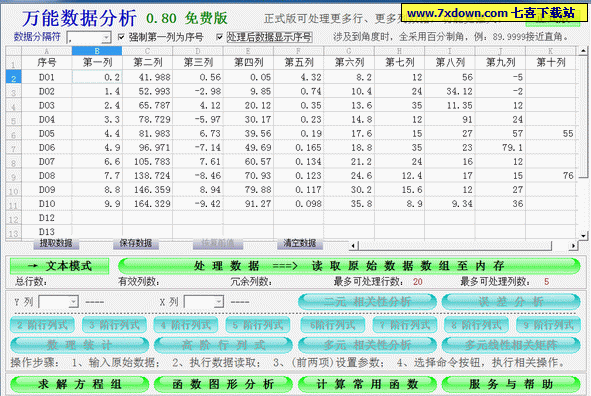Viewport: 591px width, 396px height.
Task: Select column header C
Action: tap(147, 51)
